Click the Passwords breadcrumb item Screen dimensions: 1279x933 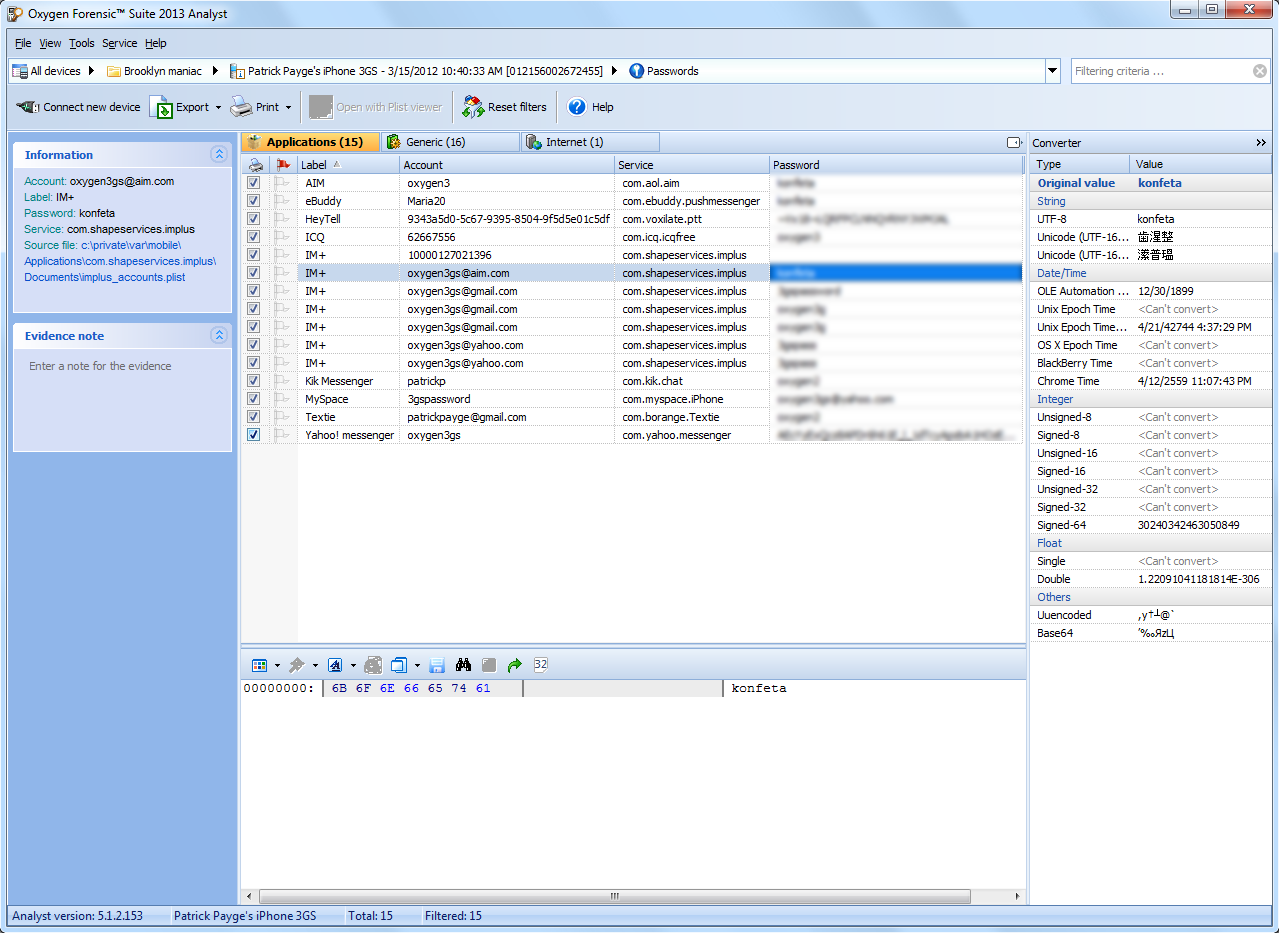coord(664,71)
